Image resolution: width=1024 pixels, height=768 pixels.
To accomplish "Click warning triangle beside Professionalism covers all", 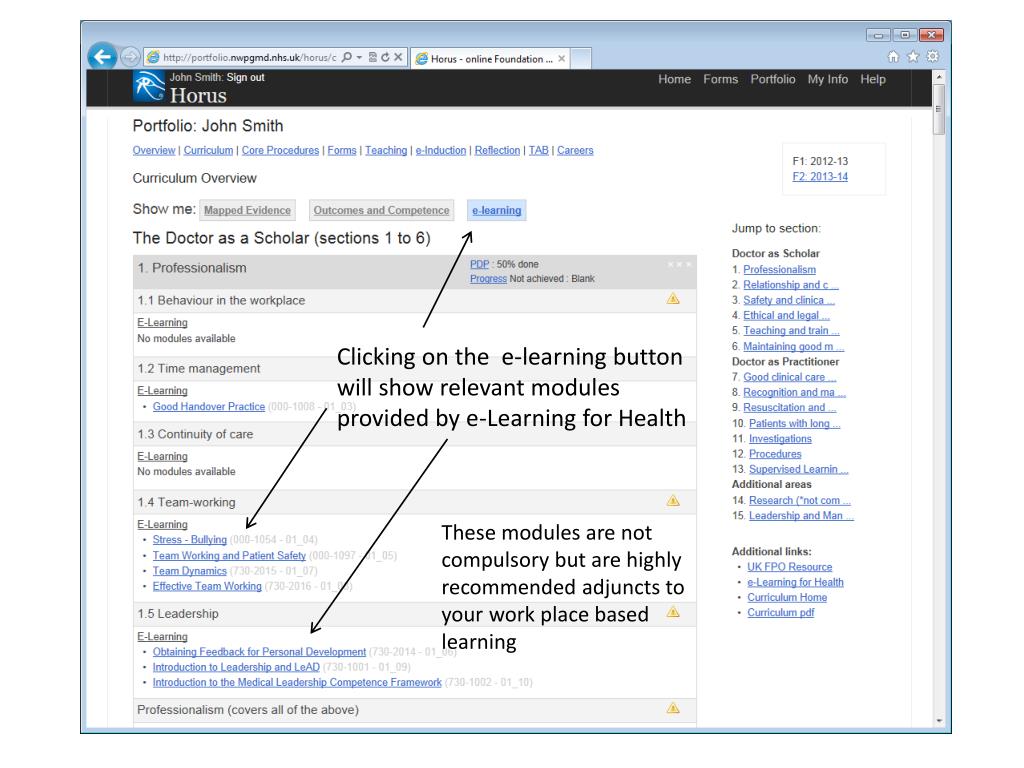I will tap(673, 708).
